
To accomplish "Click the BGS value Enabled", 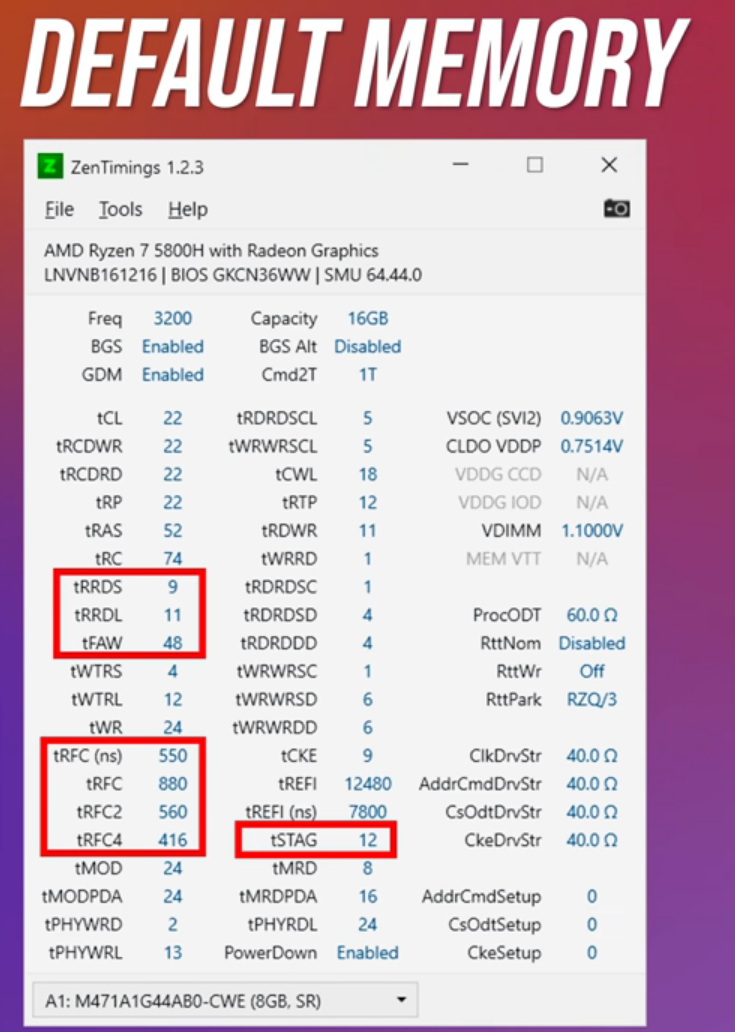I will 172,347.
